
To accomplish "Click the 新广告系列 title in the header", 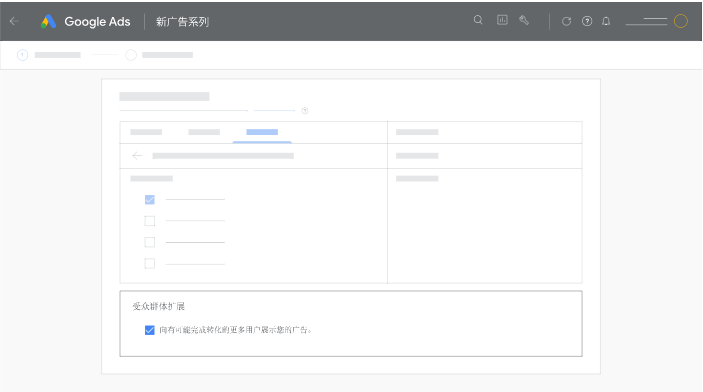I will pyautogui.click(x=182, y=22).
